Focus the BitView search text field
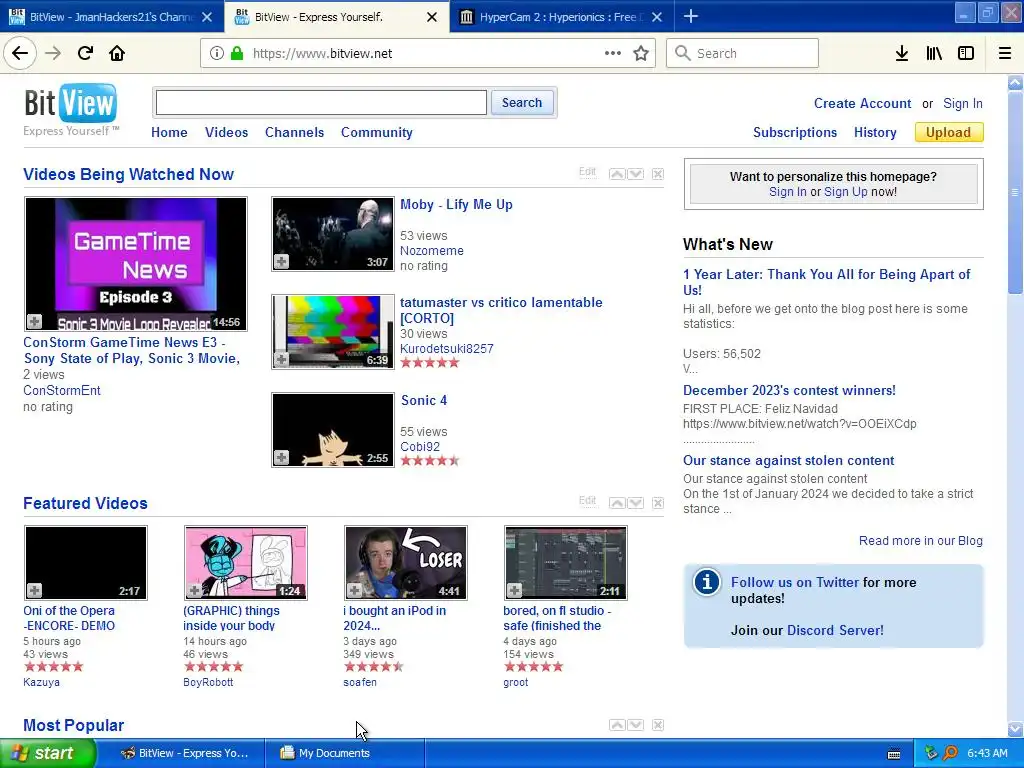1024x768 pixels. click(x=321, y=103)
